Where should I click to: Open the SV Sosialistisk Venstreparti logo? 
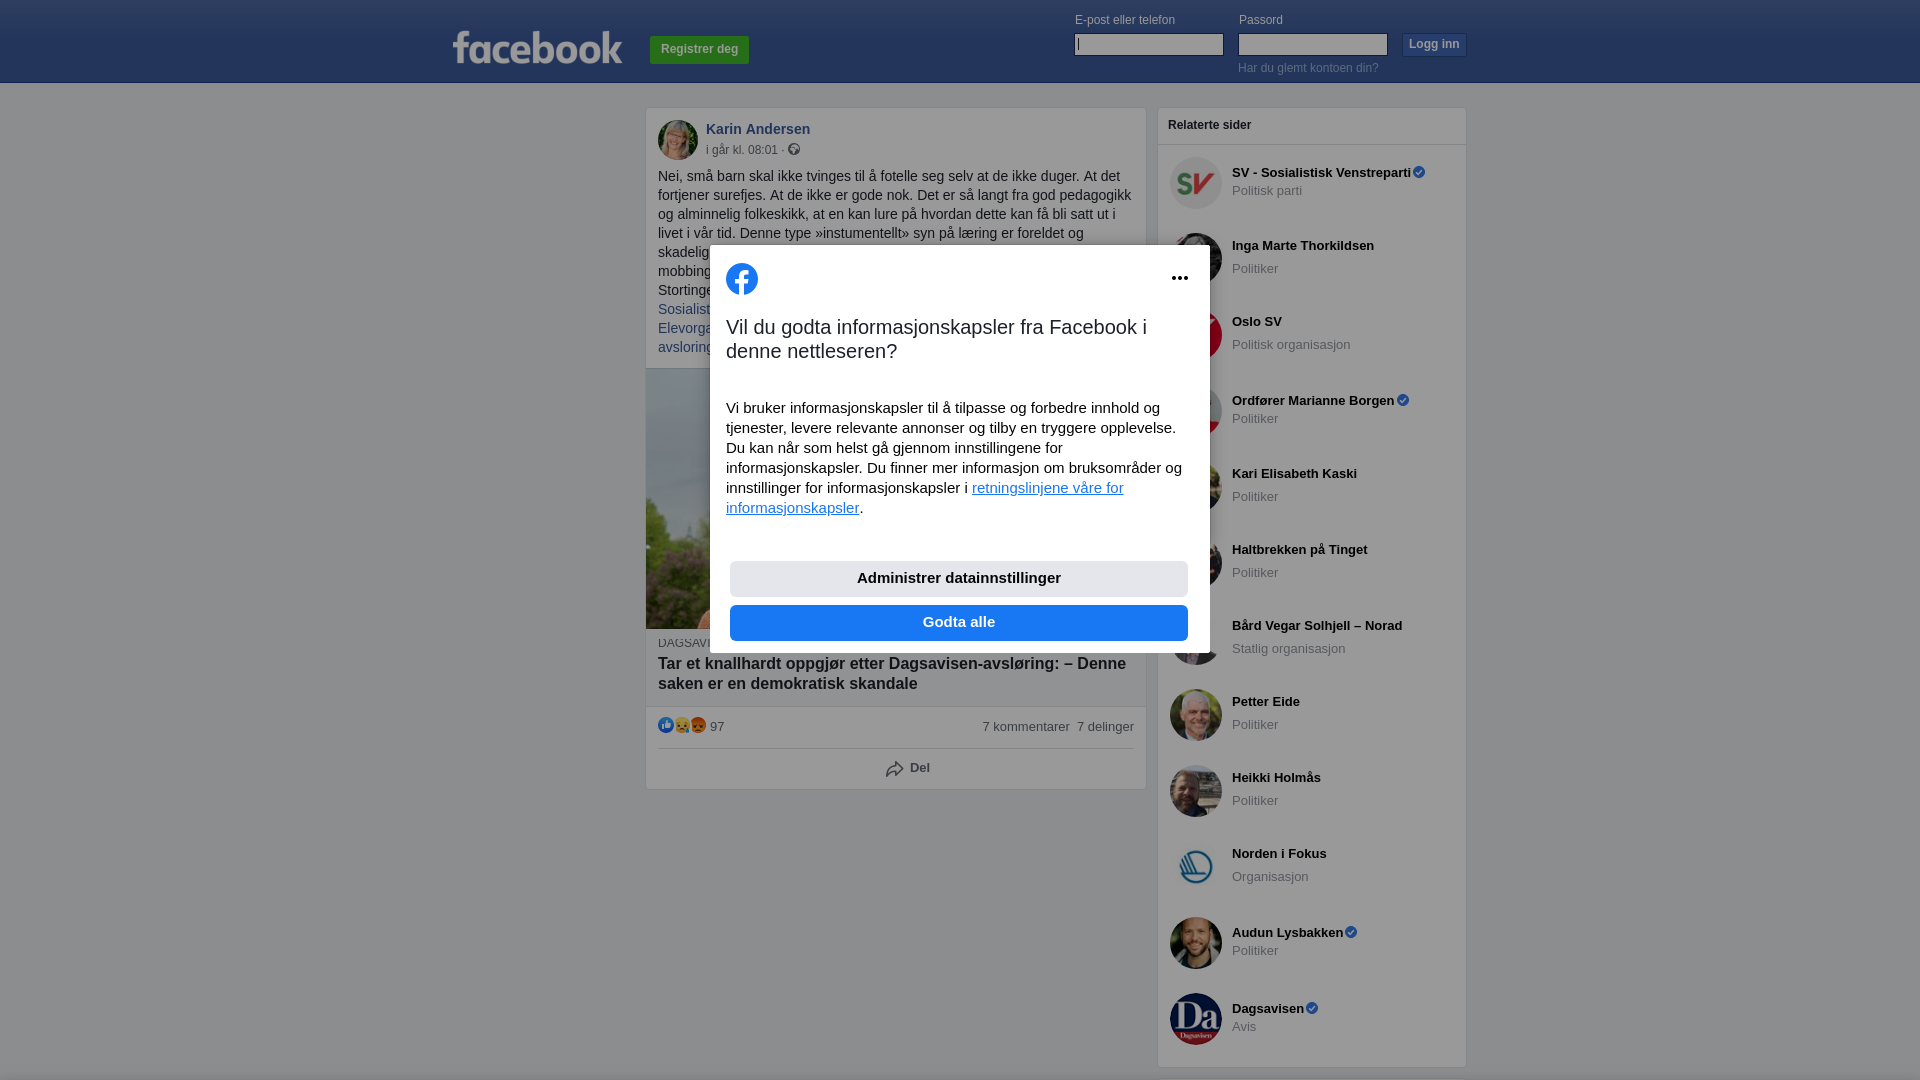pos(1196,183)
